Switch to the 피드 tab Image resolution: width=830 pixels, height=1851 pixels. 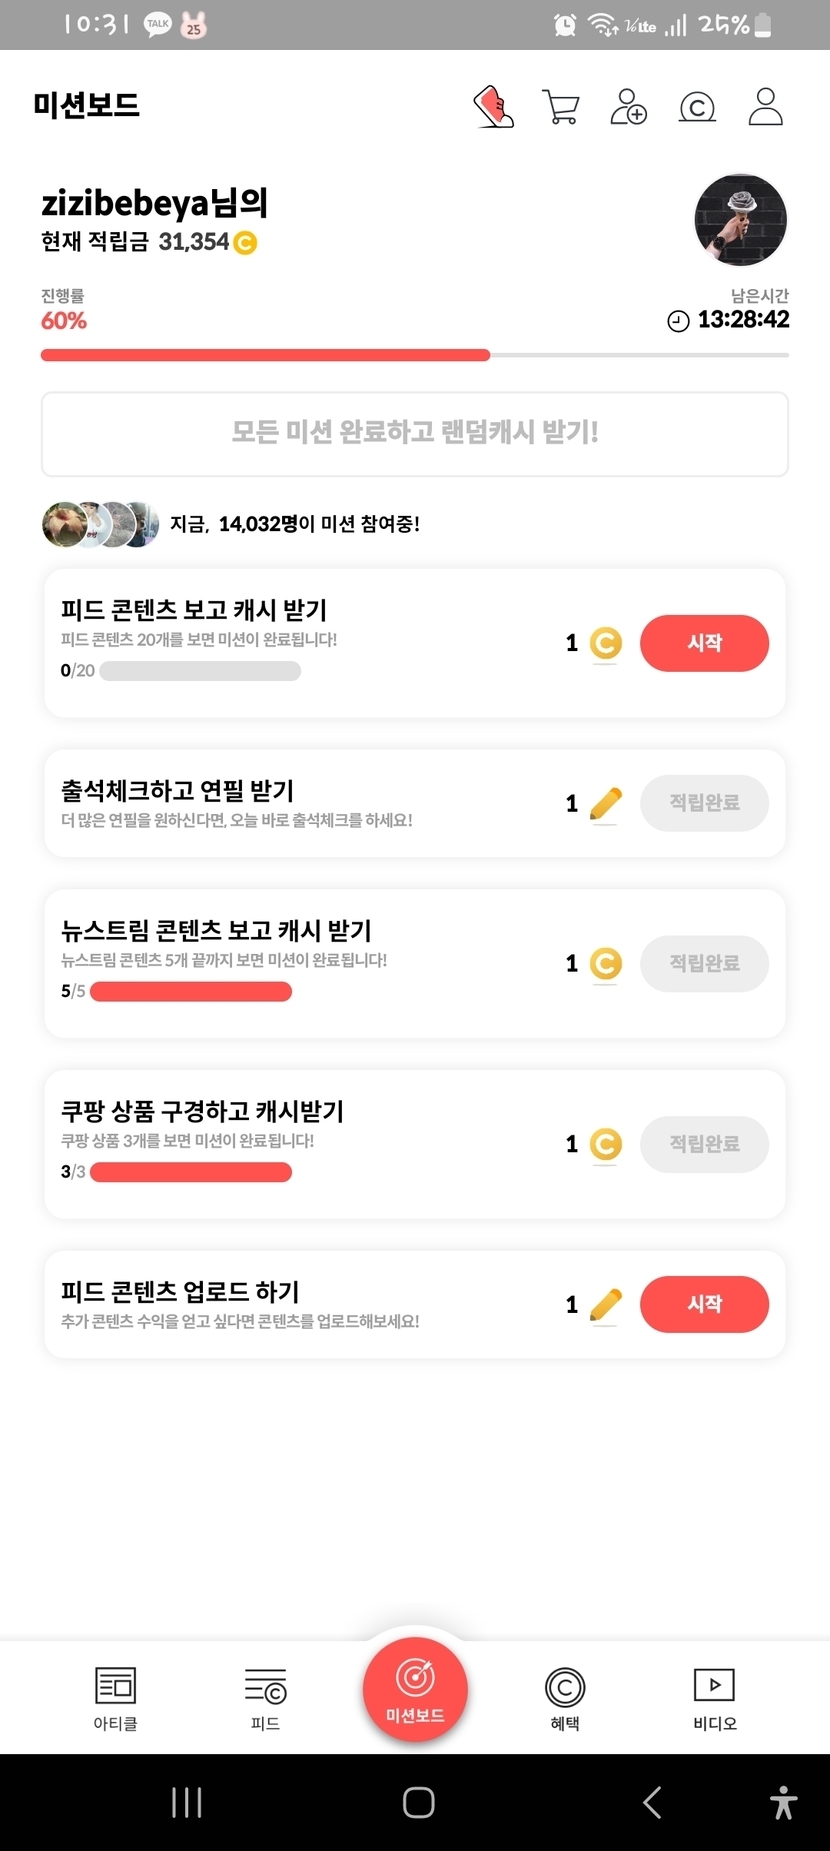(265, 1697)
